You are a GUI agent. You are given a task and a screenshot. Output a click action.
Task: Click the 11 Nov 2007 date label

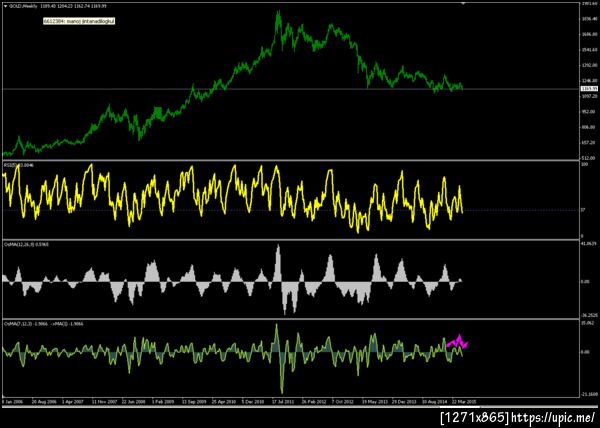[x=104, y=402]
